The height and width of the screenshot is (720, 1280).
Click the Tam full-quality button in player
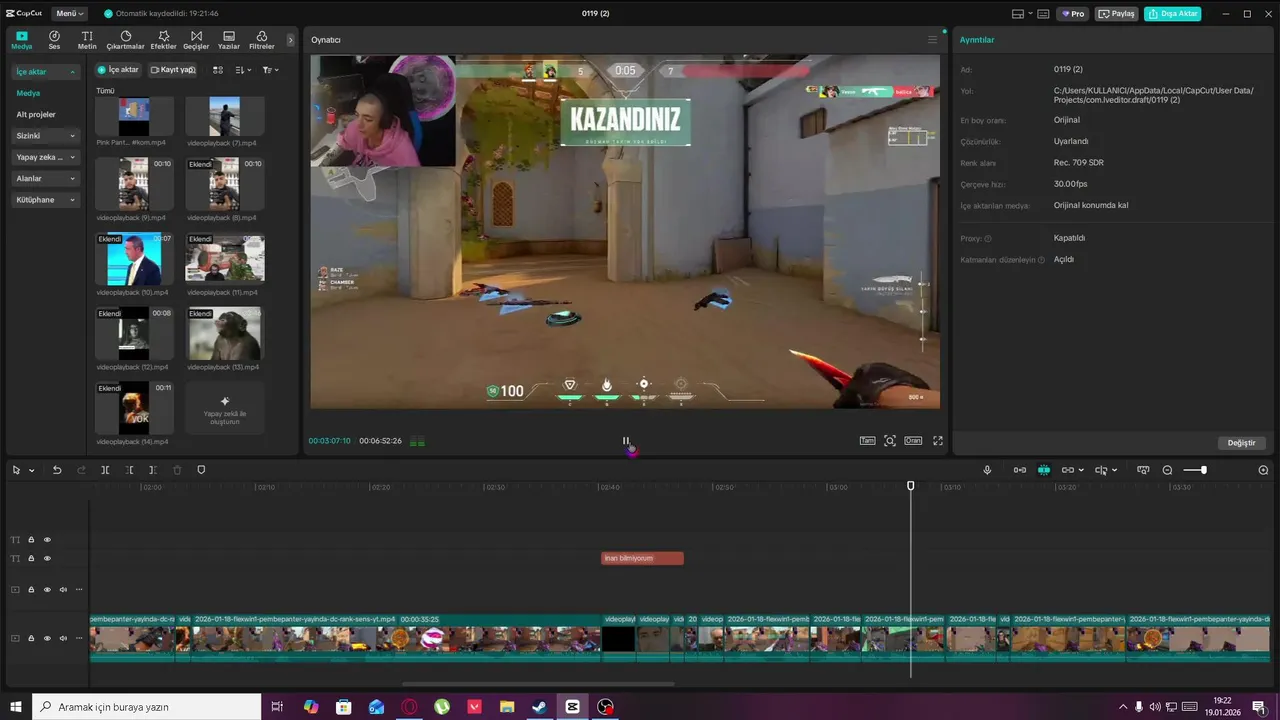point(868,441)
